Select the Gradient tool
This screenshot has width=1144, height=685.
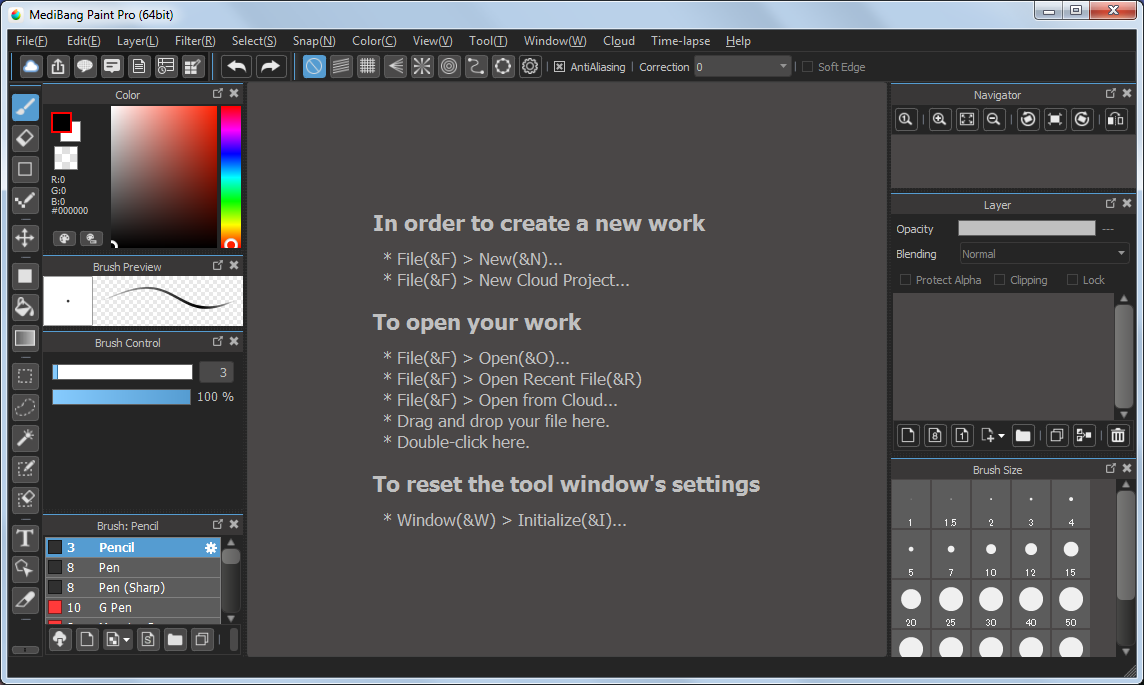coord(24,338)
